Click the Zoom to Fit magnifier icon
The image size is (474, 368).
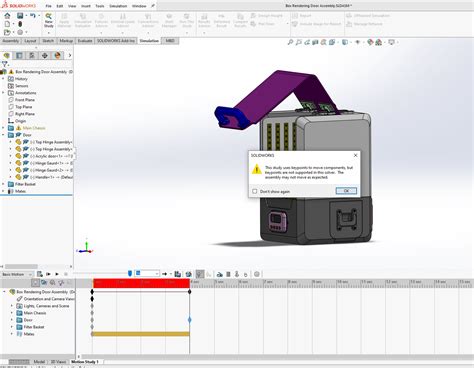[x=290, y=42]
